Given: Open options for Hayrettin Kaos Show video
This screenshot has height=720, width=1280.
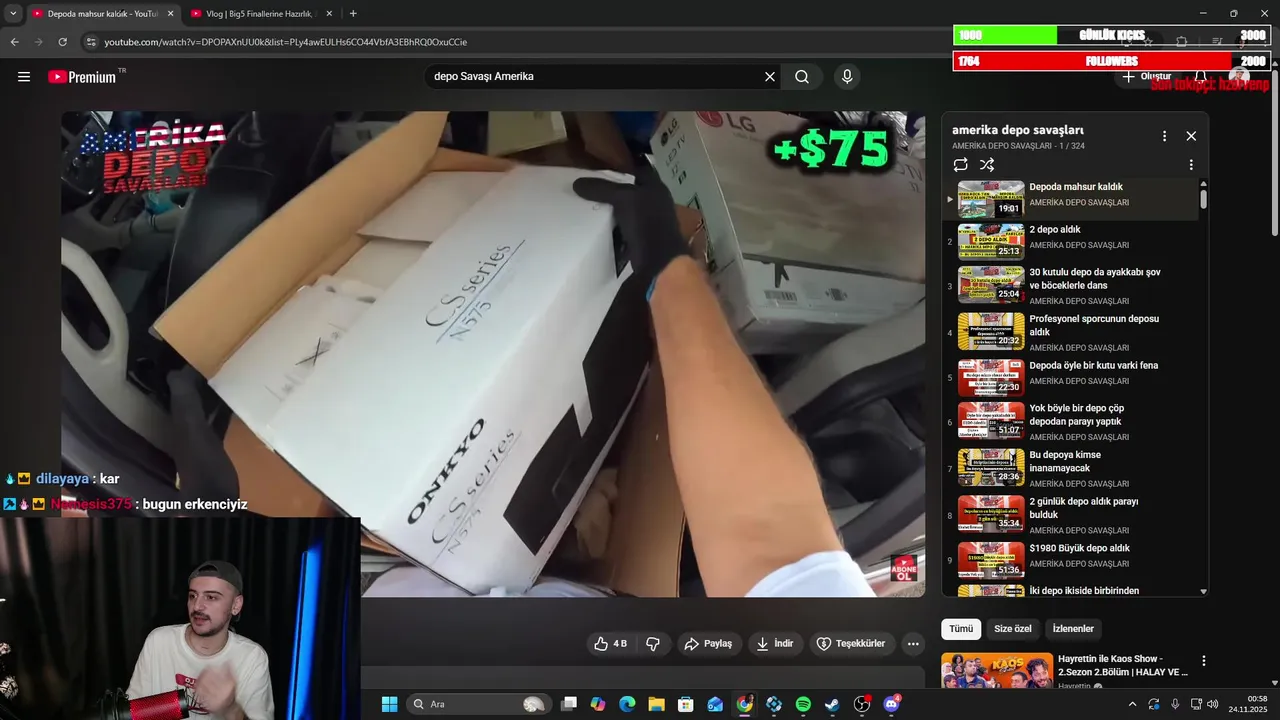Looking at the screenshot, I should [x=1204, y=661].
